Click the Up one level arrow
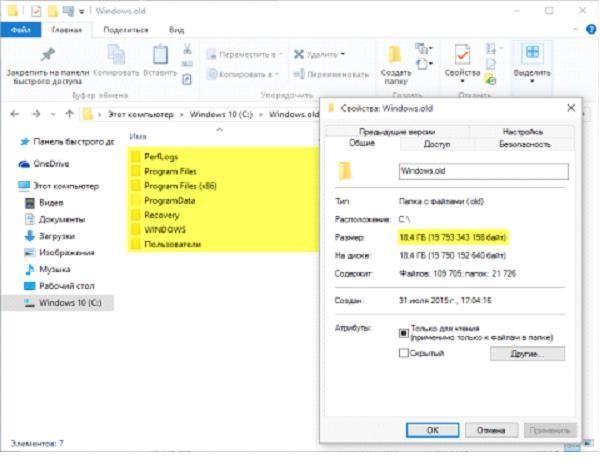This screenshot has width=600, height=471. pos(69,114)
